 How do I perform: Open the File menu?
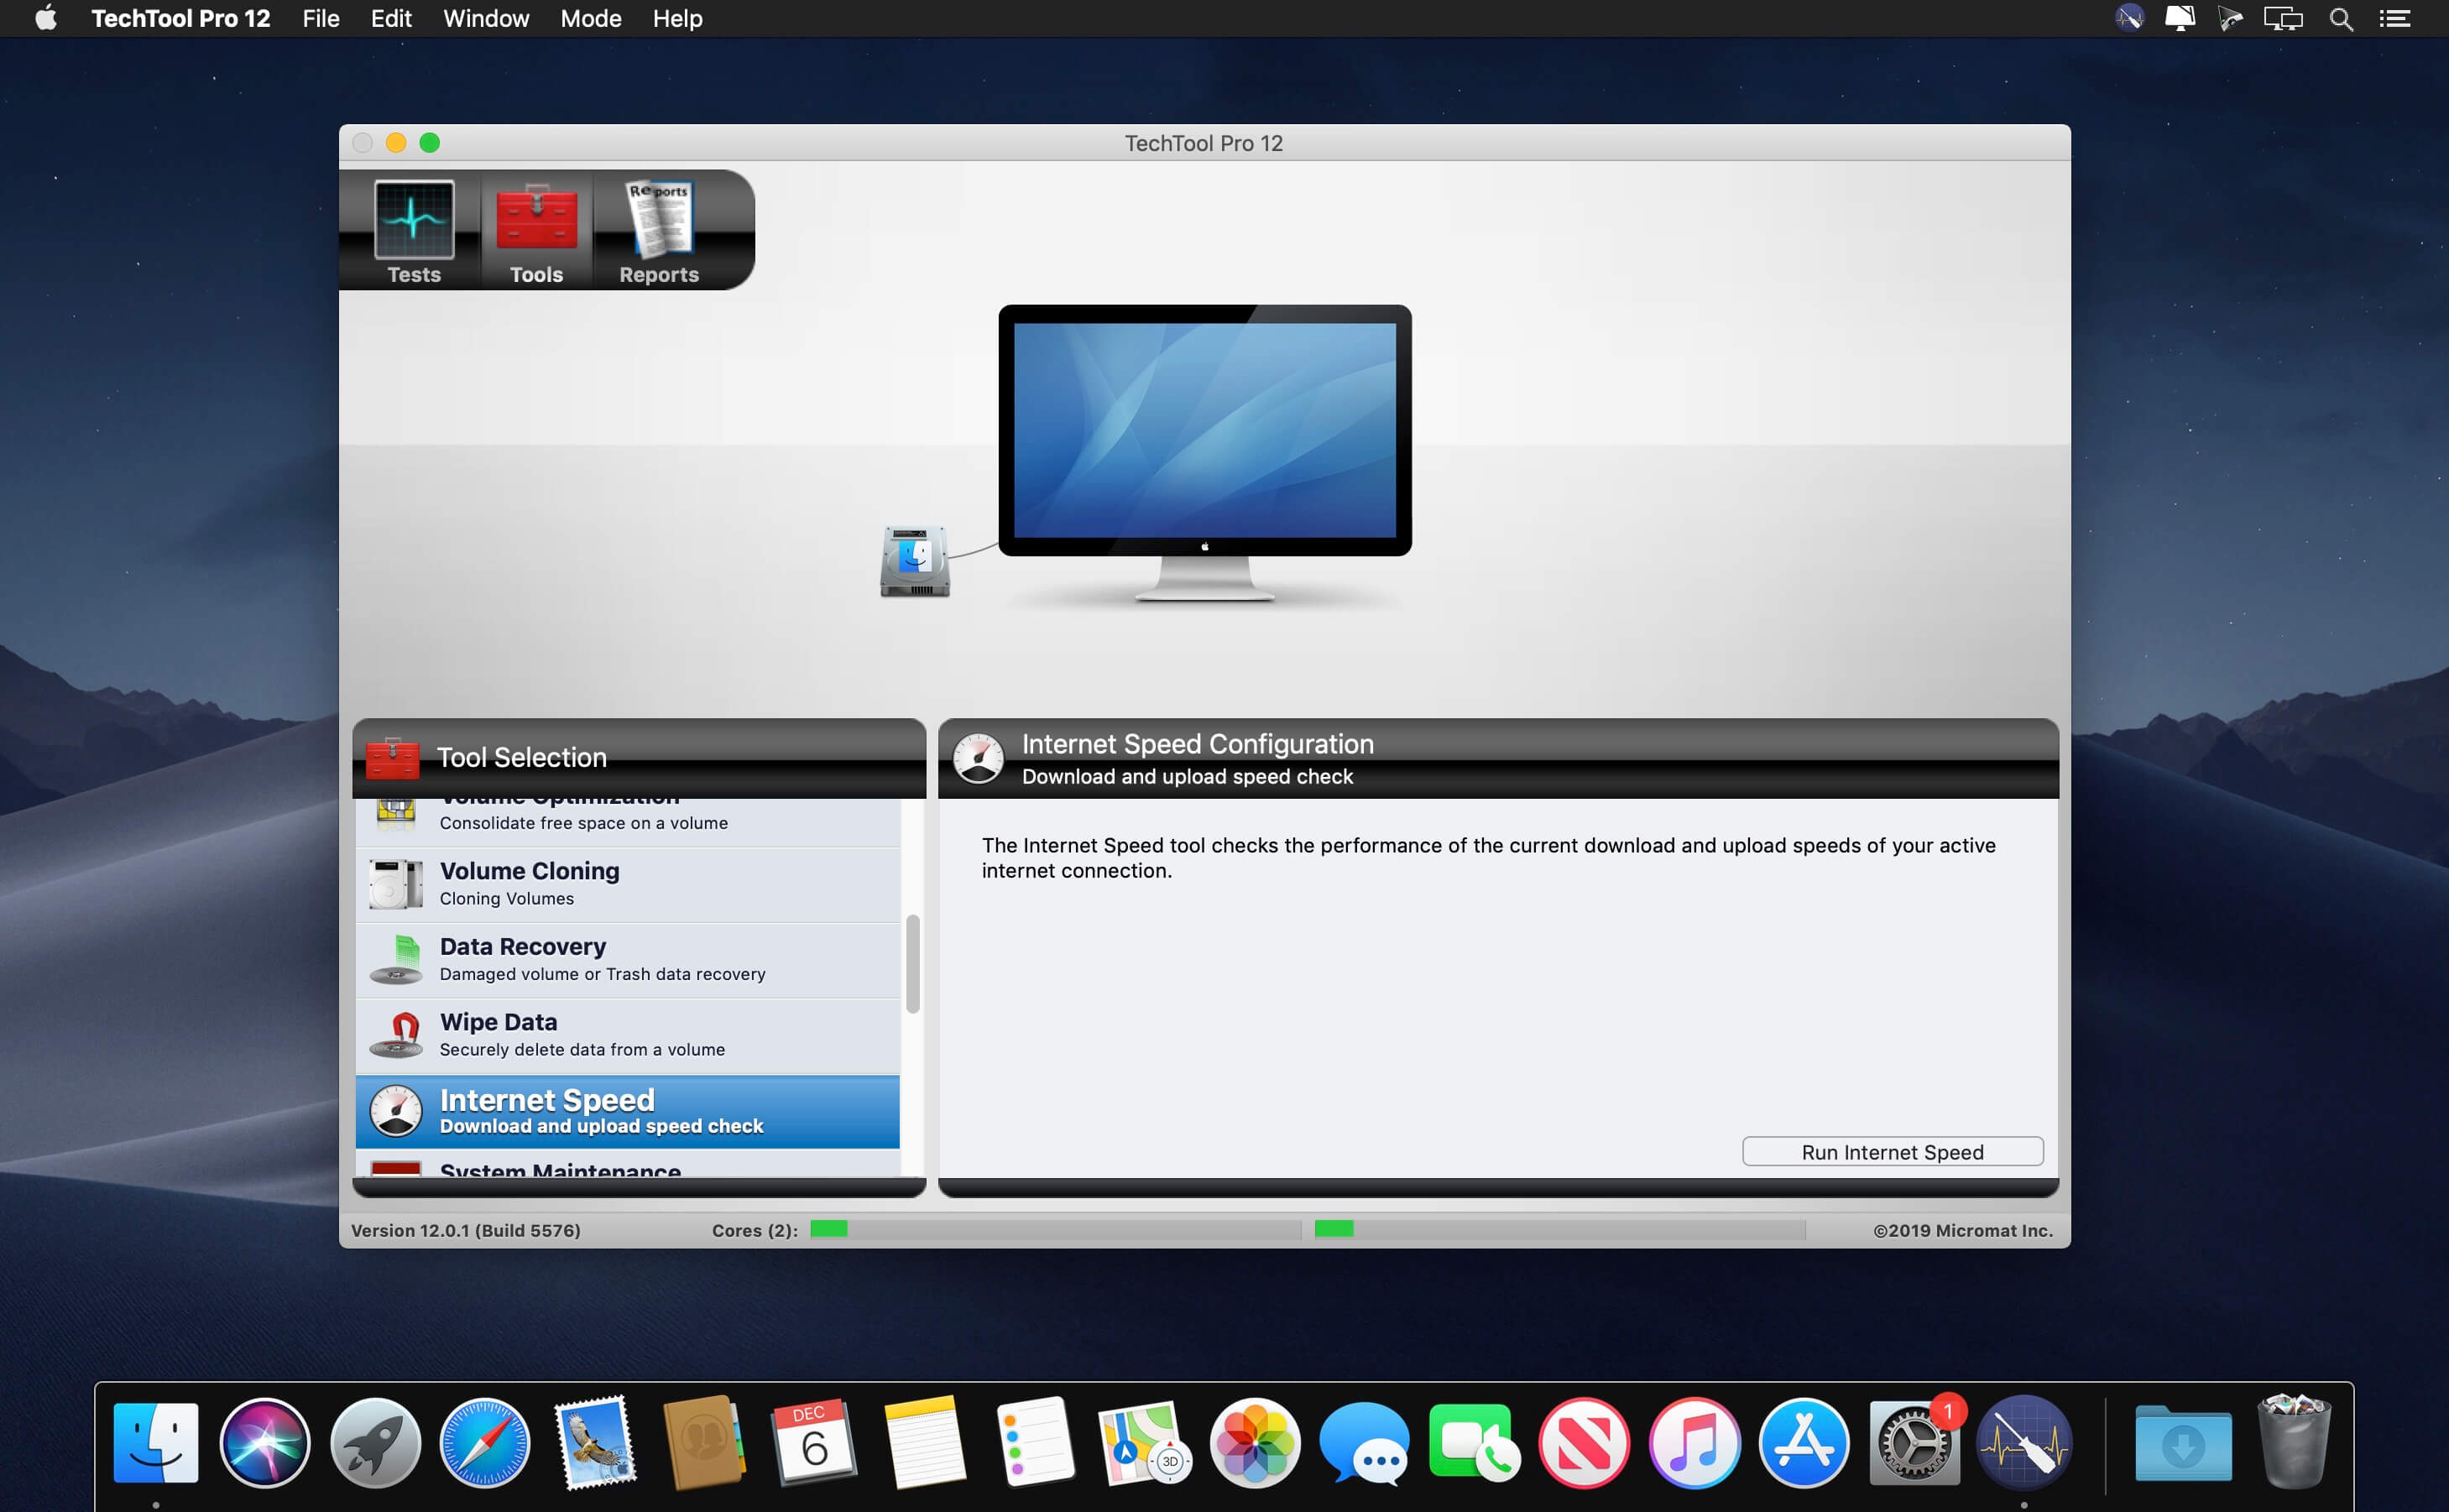click(x=321, y=18)
